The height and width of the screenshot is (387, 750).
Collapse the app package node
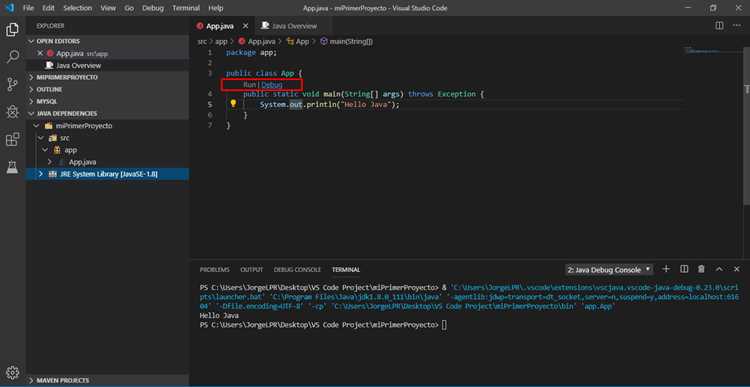tap(45, 150)
